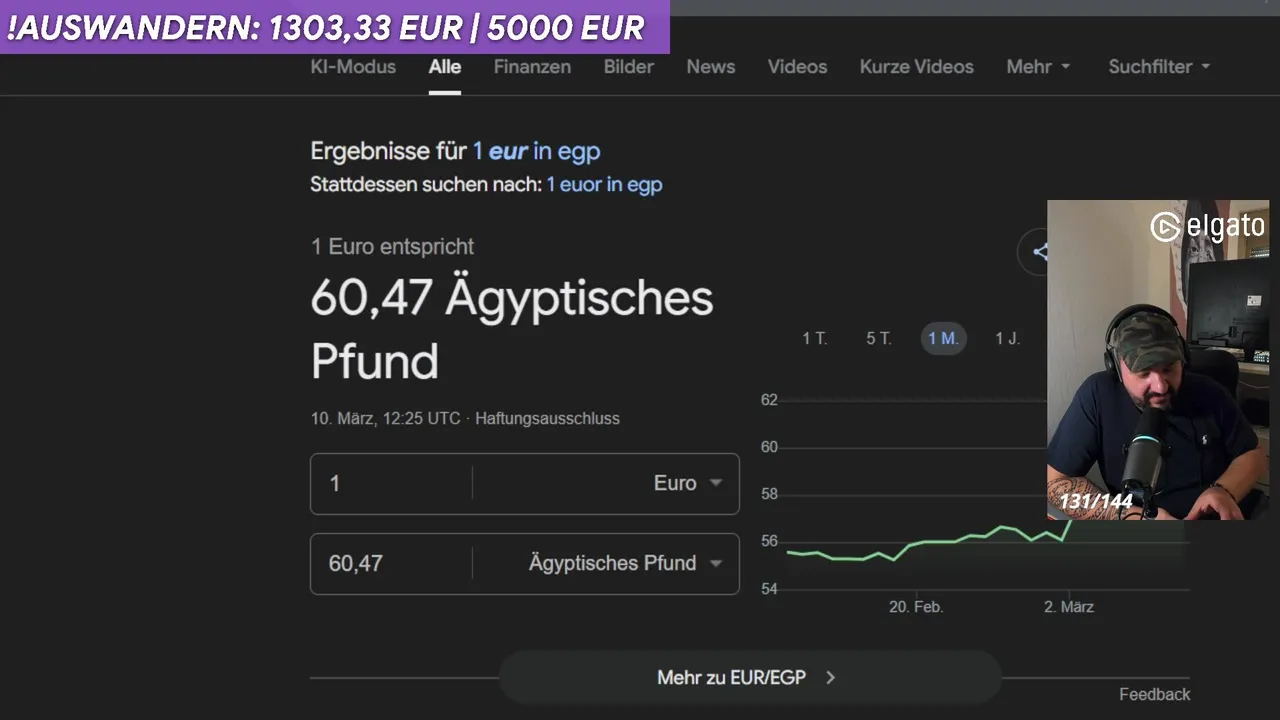Switch to the Finanzen tab
Image resolution: width=1280 pixels, height=720 pixels.
coord(532,67)
